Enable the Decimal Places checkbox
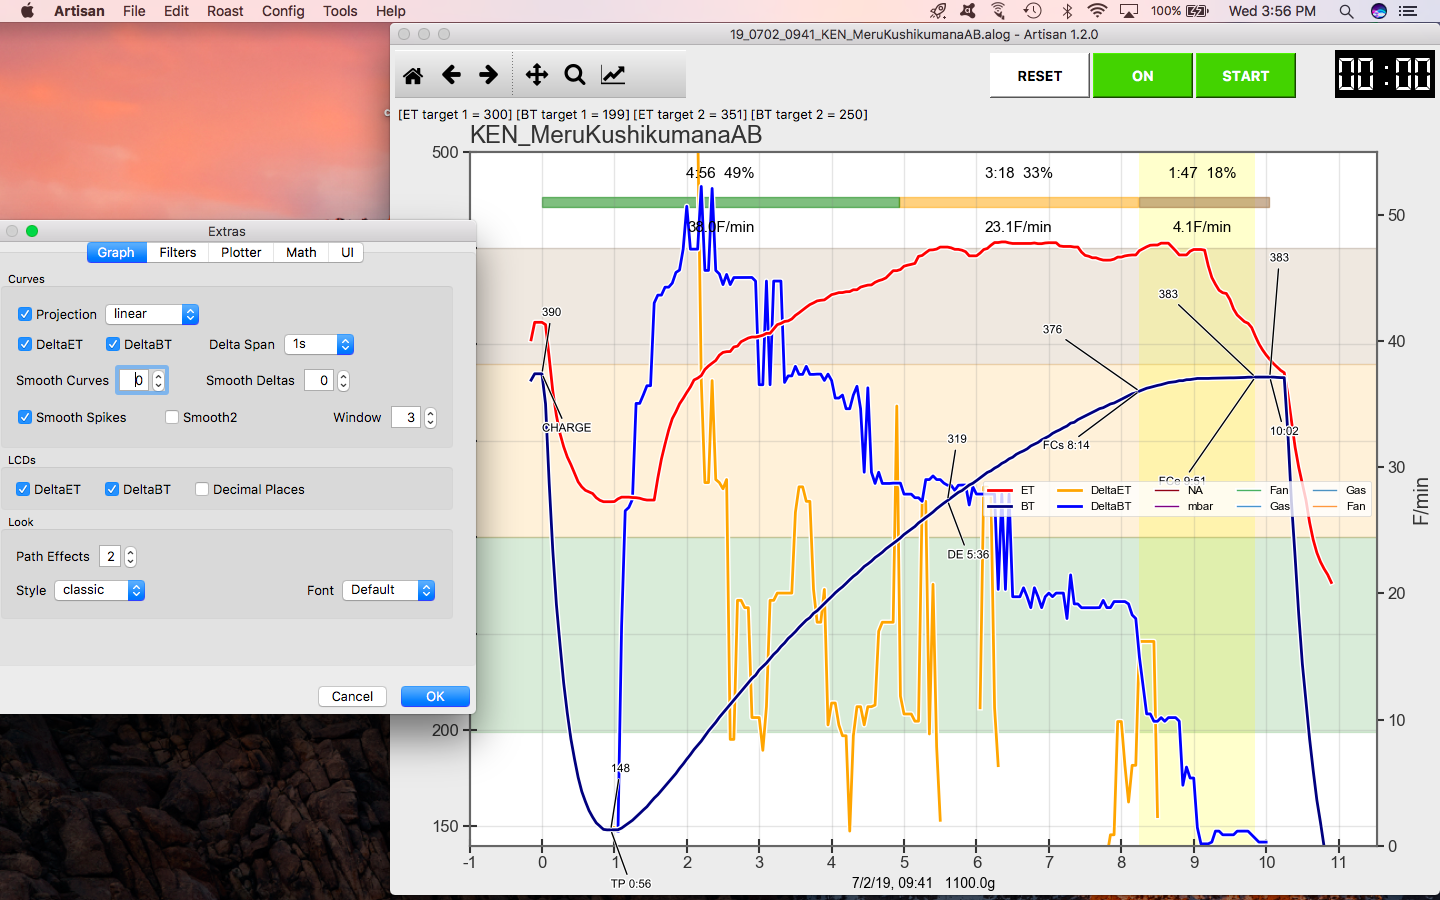 (x=202, y=489)
